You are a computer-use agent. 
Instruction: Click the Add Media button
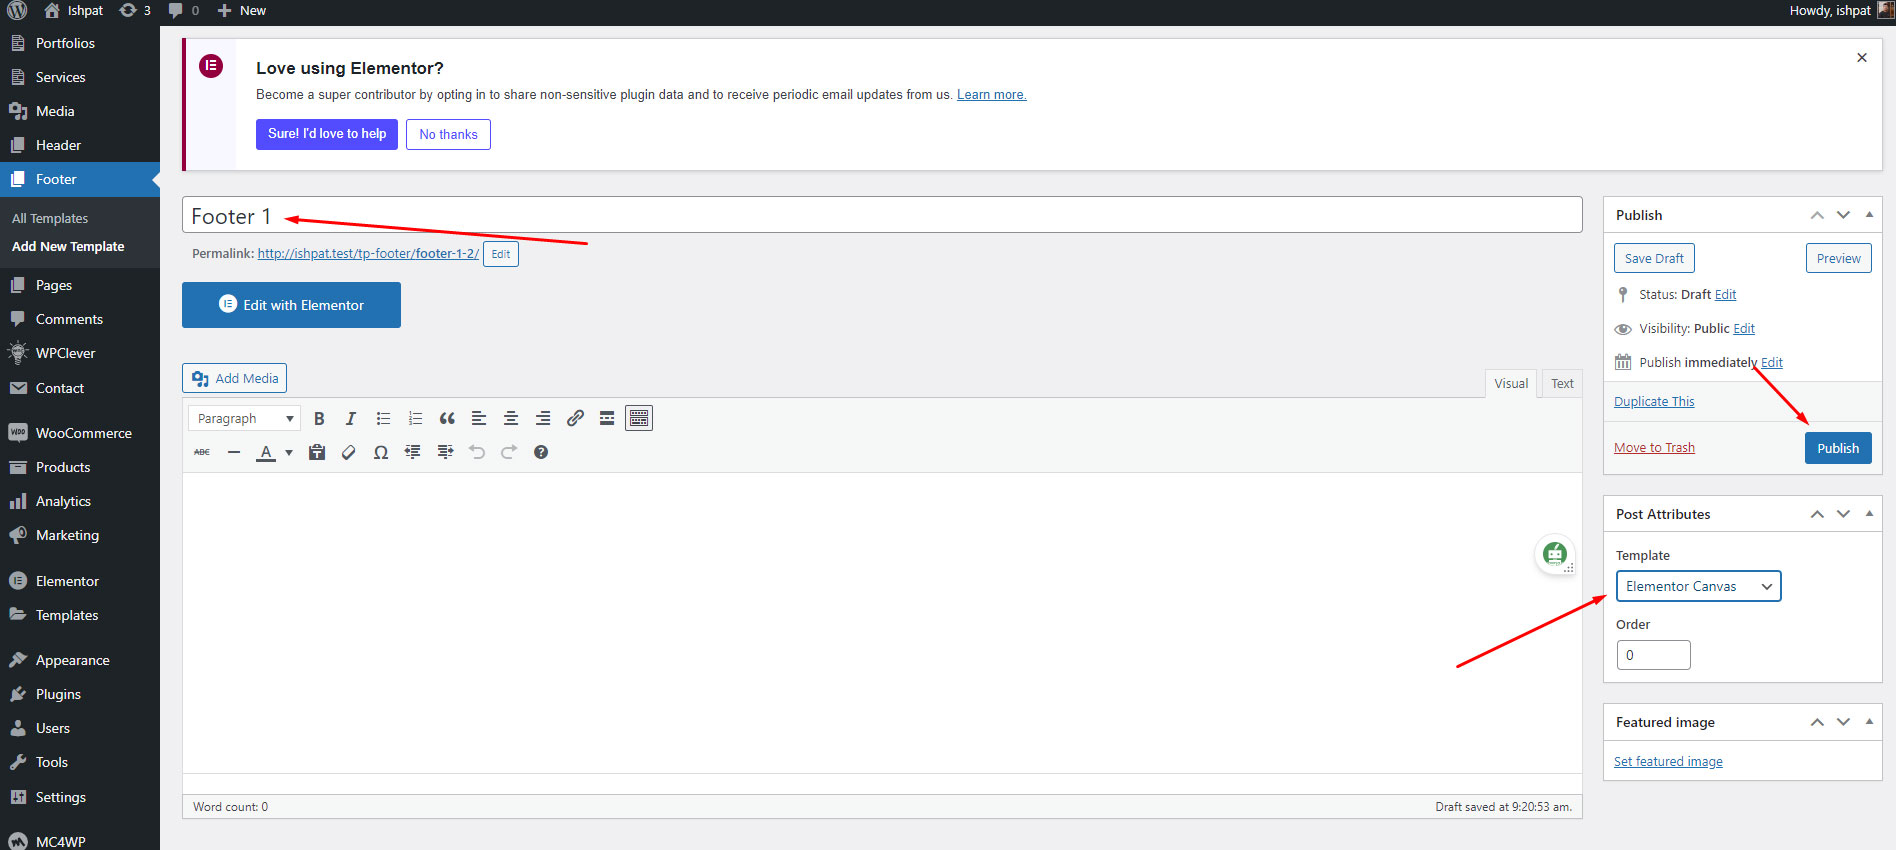234,378
